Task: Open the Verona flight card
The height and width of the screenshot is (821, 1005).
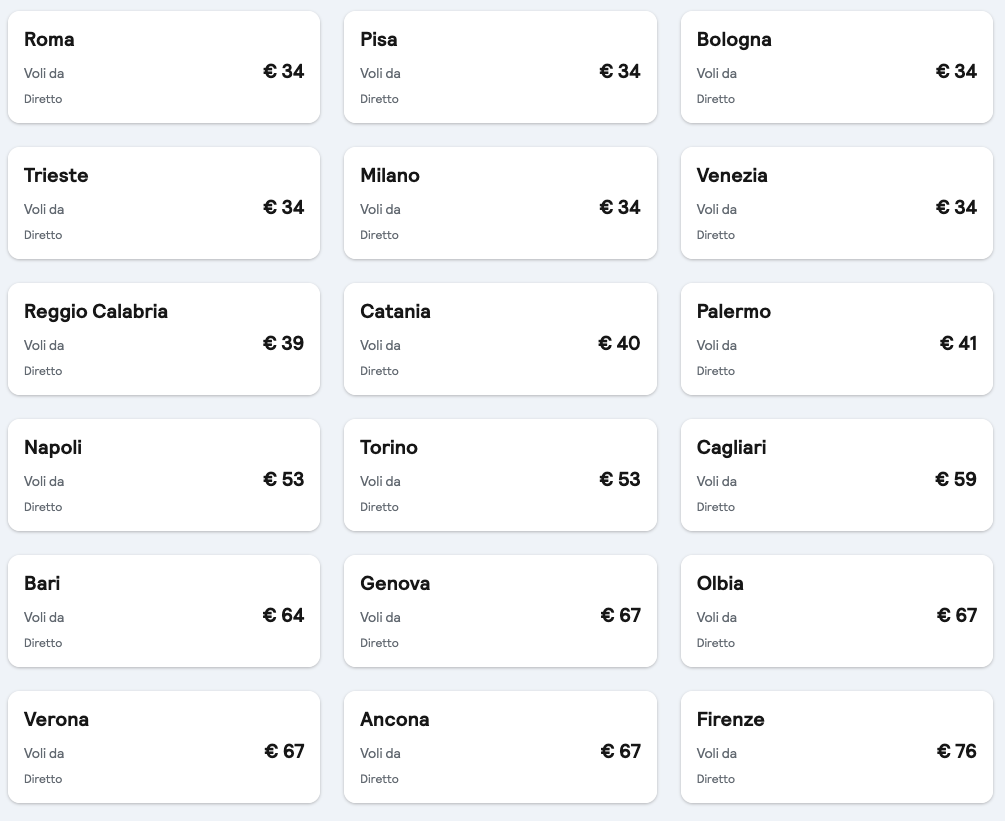Action: coord(164,747)
